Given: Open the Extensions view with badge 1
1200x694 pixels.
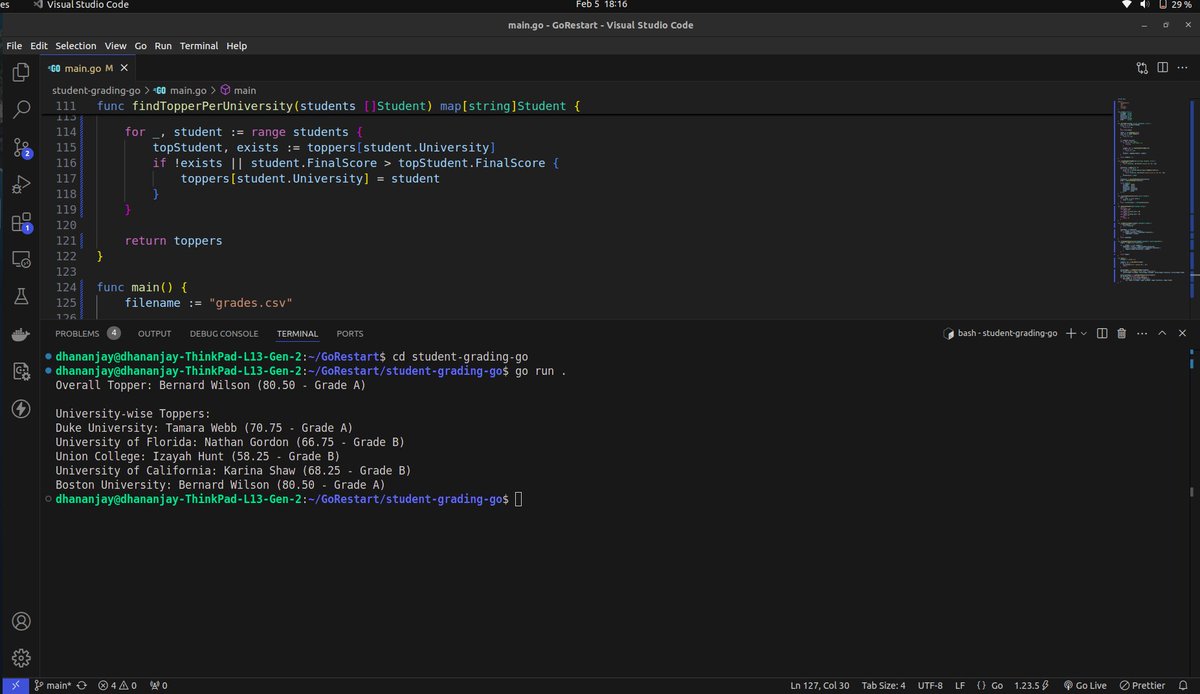Looking at the screenshot, I should pos(21,222).
